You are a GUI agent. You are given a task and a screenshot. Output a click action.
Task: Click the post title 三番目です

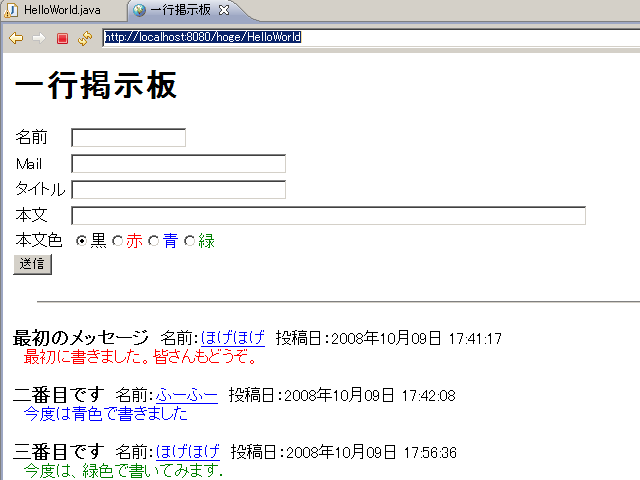point(58,452)
